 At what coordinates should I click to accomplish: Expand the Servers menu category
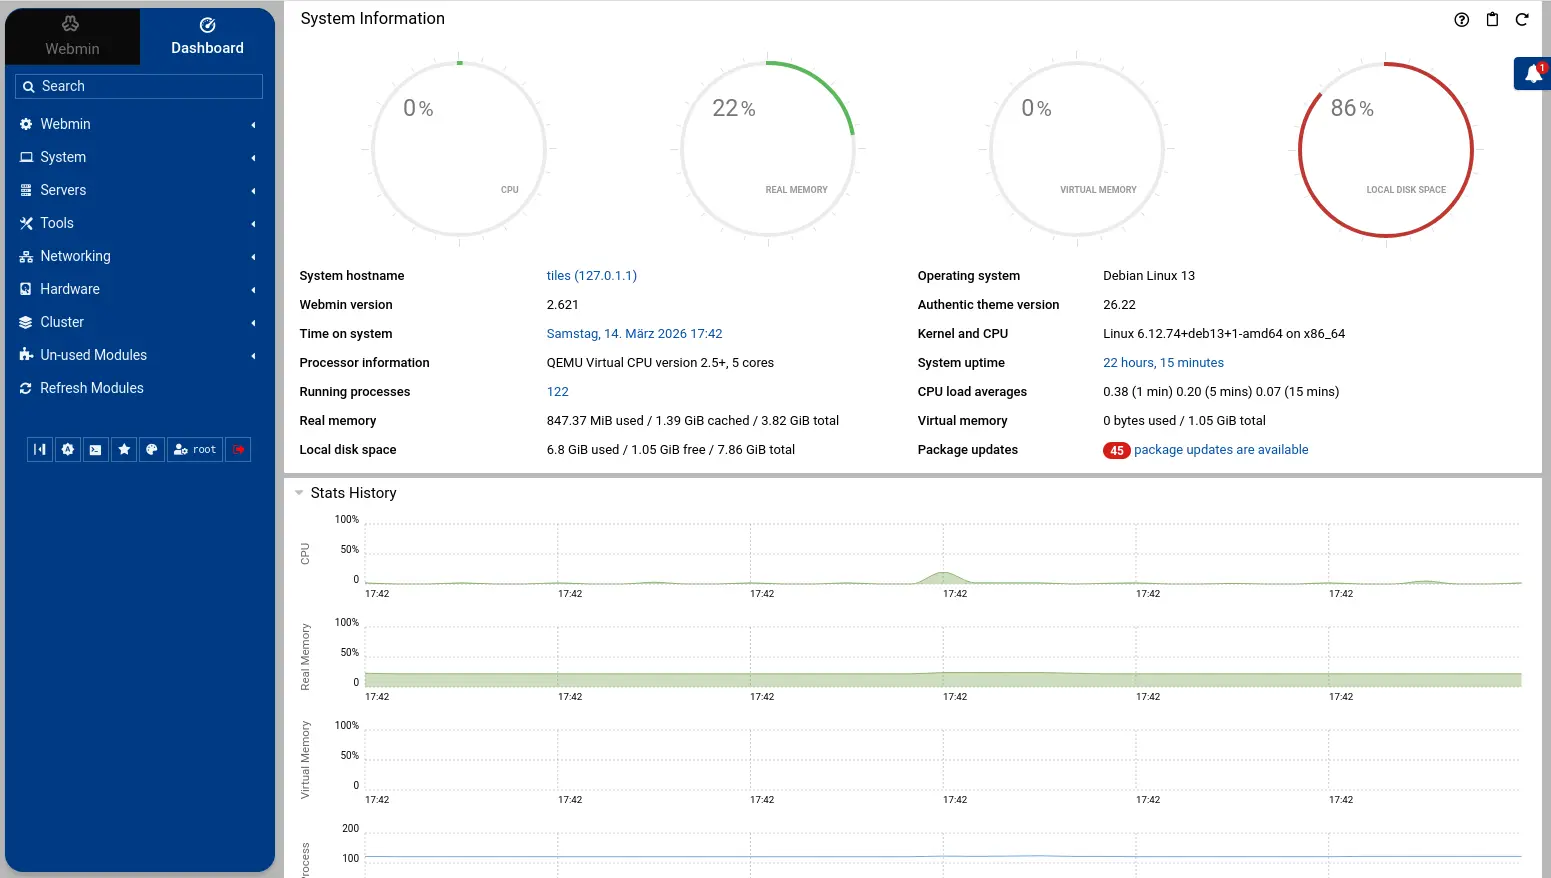point(63,190)
